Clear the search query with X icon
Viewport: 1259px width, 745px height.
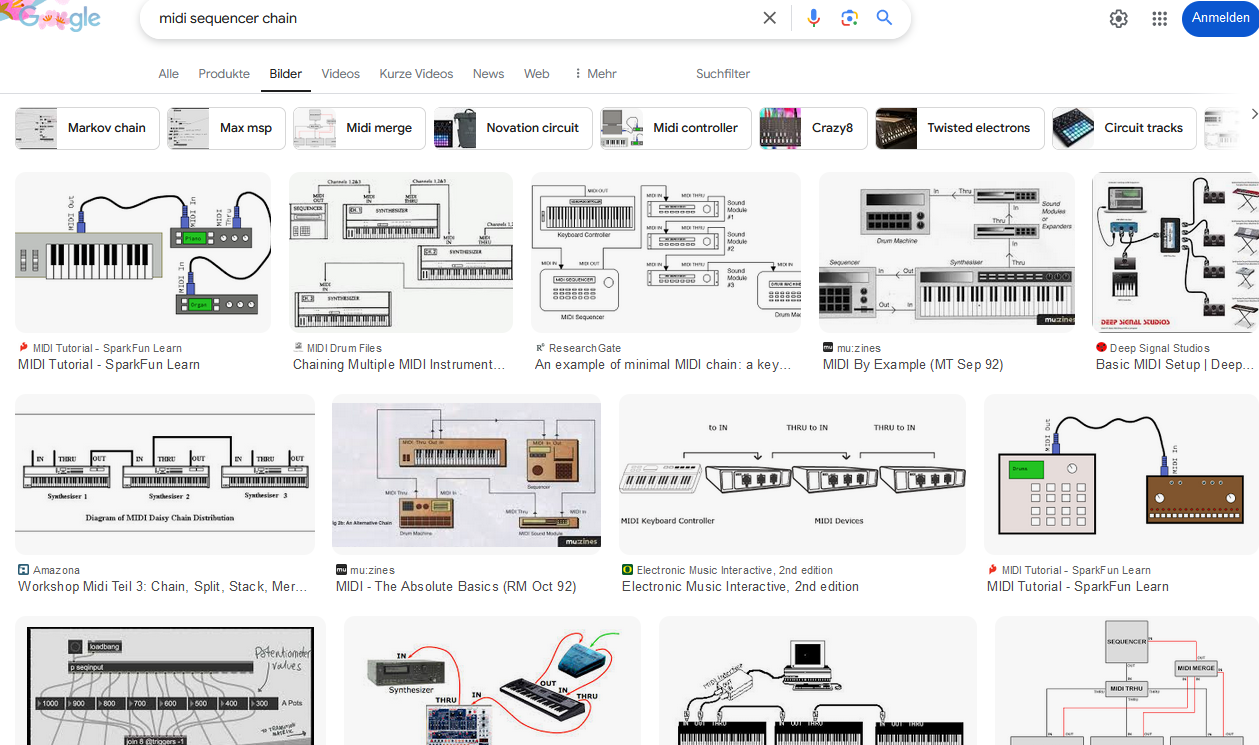point(769,18)
